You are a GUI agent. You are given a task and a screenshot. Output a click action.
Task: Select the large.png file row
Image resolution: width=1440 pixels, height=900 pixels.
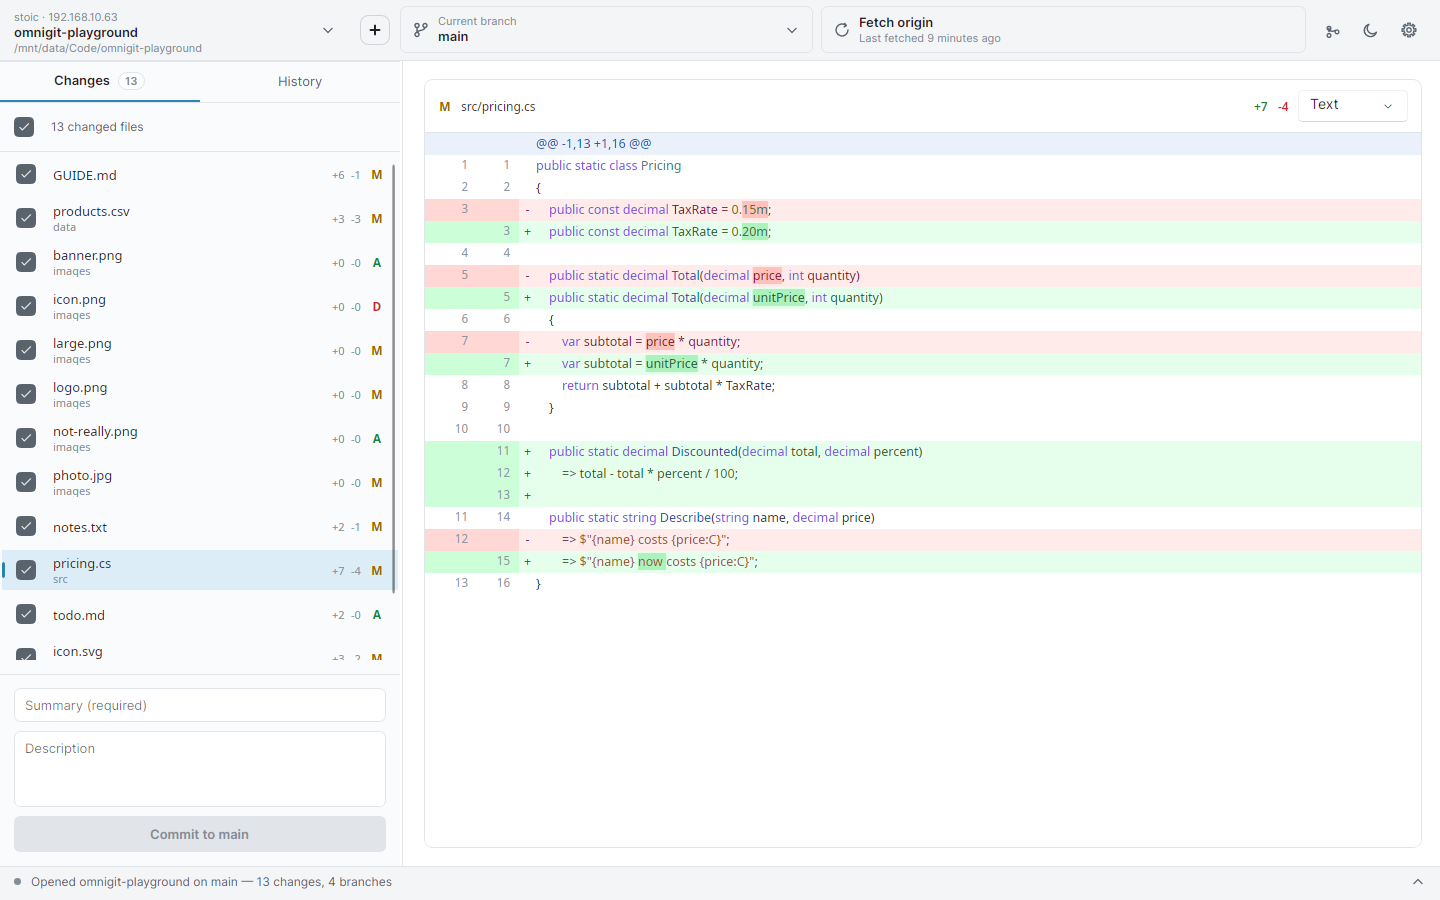click(198, 350)
